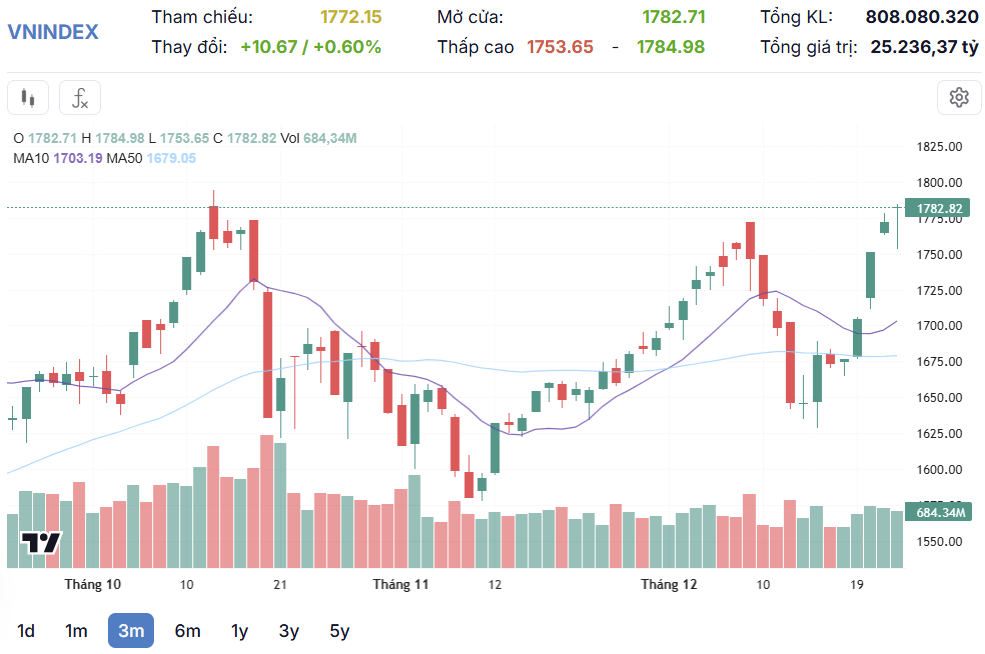
Task: Open chart settings gear
Action: tap(959, 98)
